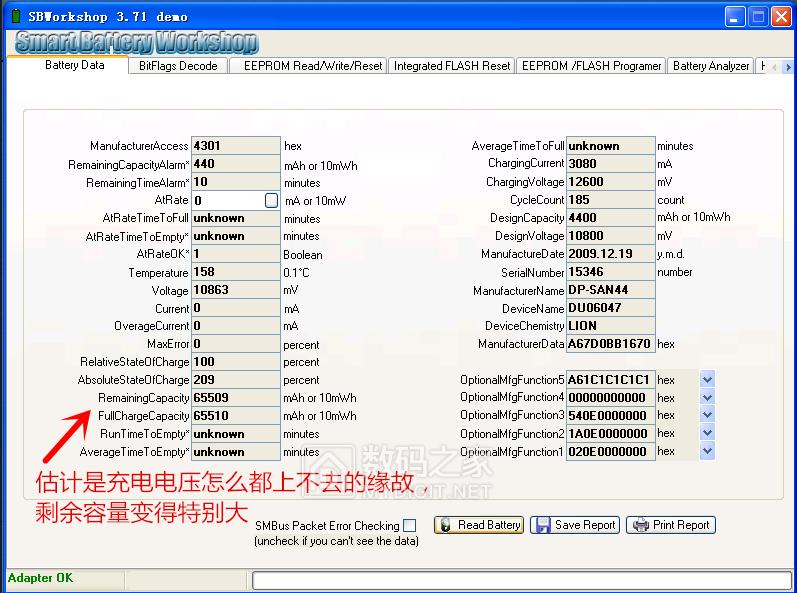
Task: Expand the OptionalMfgFunction2 dropdown arrow
Action: point(707,434)
